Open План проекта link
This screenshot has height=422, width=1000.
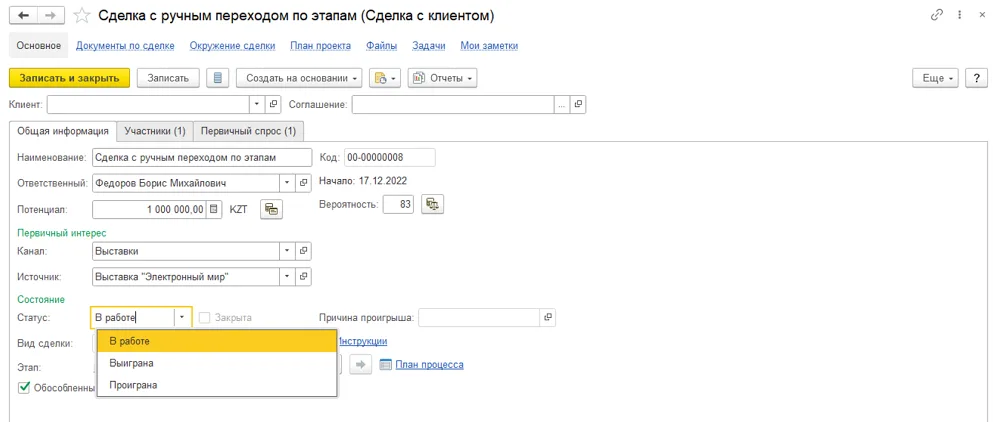click(320, 46)
